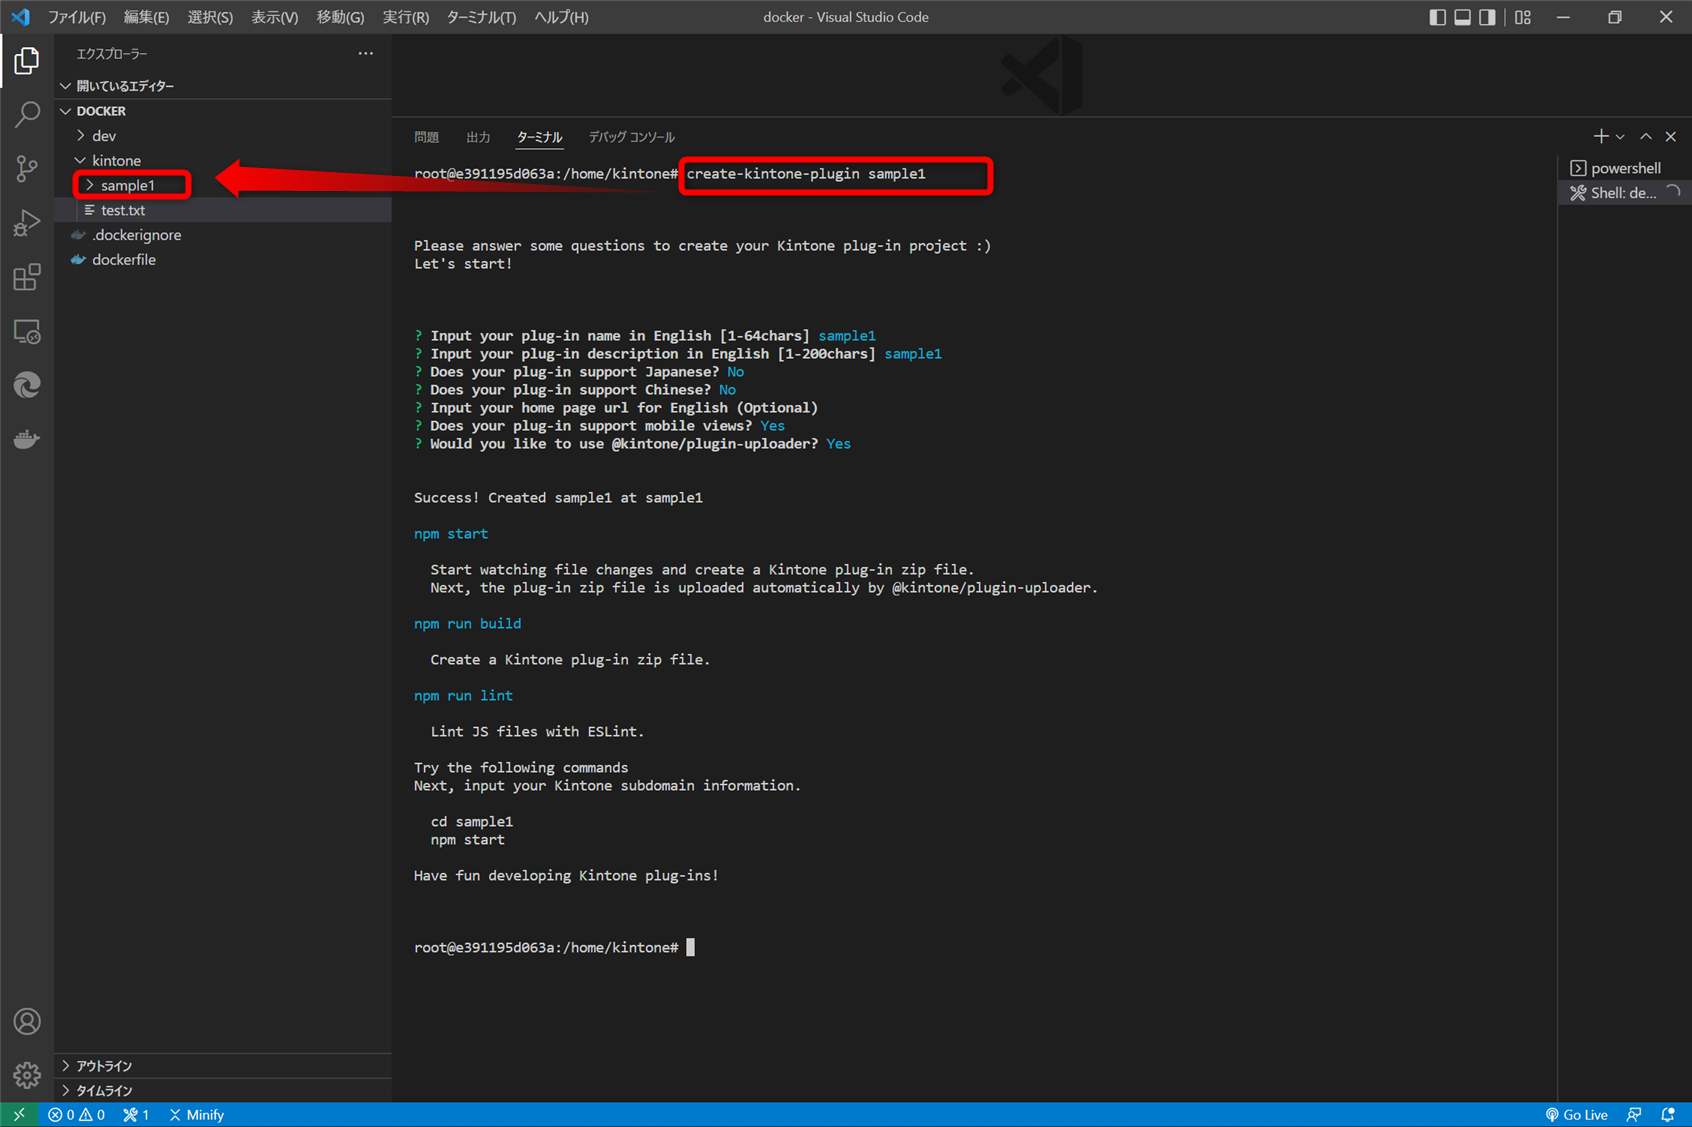The width and height of the screenshot is (1692, 1127).
Task: Switch to the Debug Console tab (デバッグ コンソール)
Action: 631,137
